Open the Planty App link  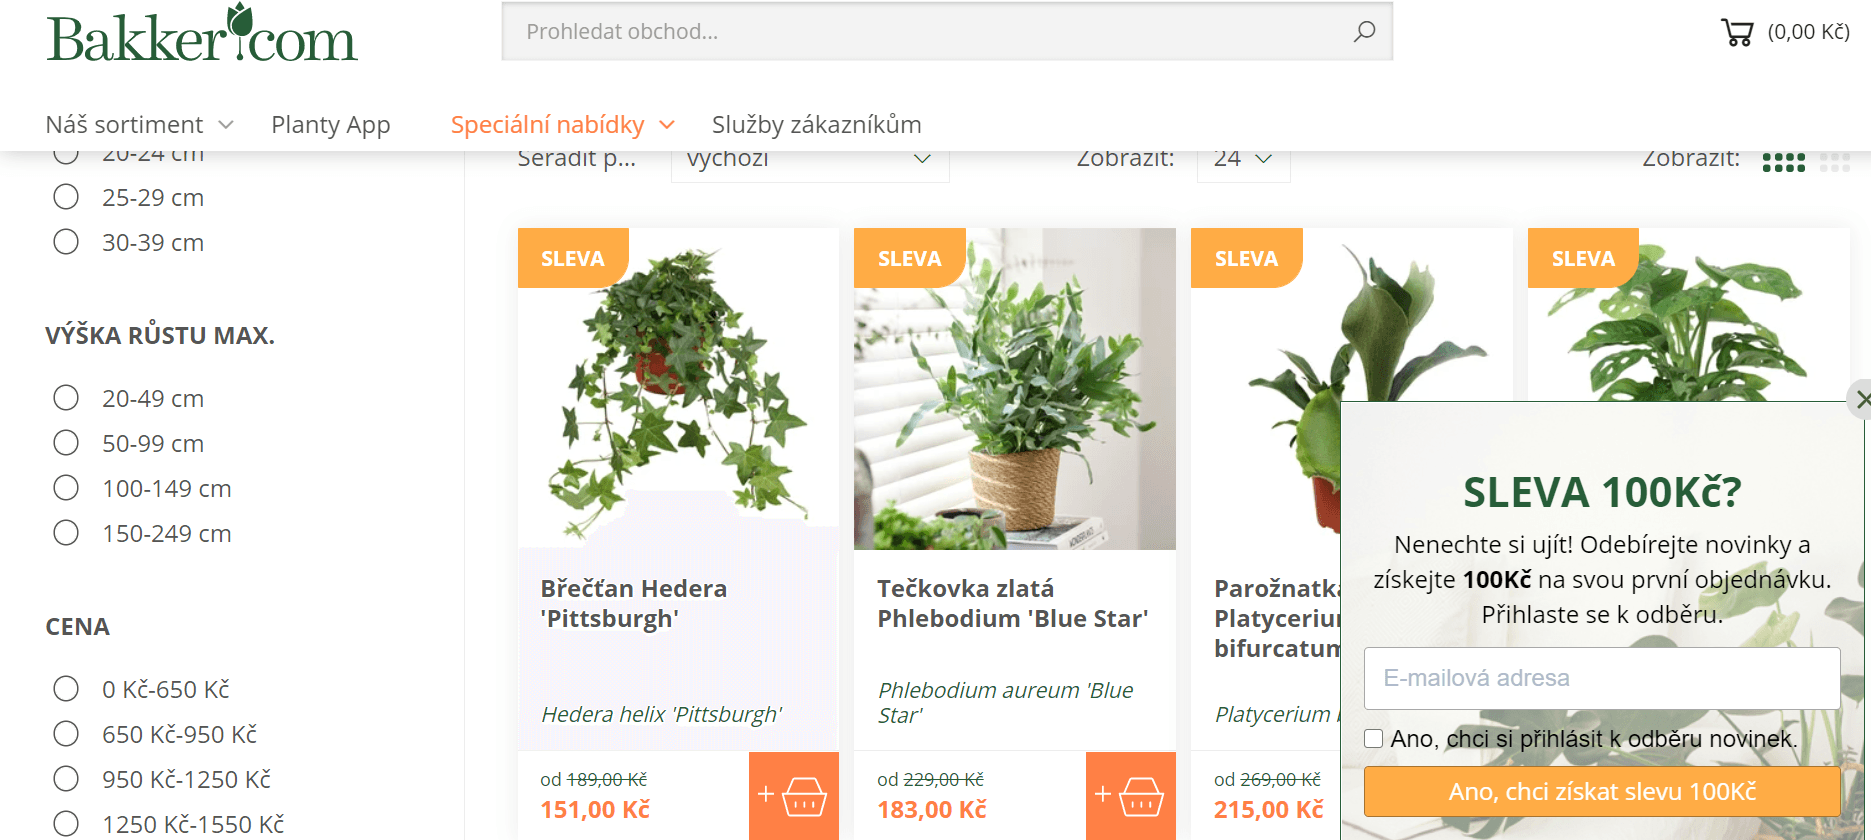[330, 125]
